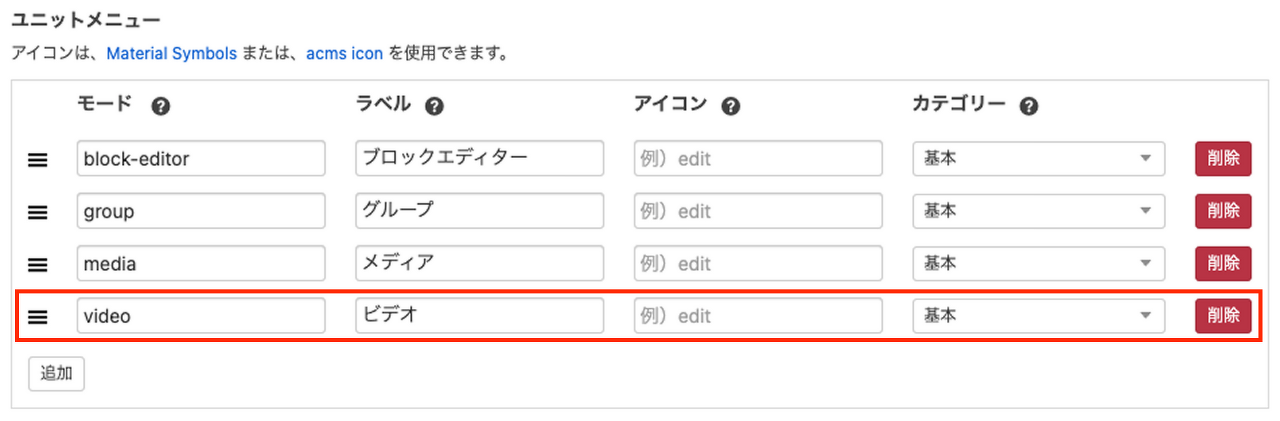Click the ビデオ label input field

[480, 316]
